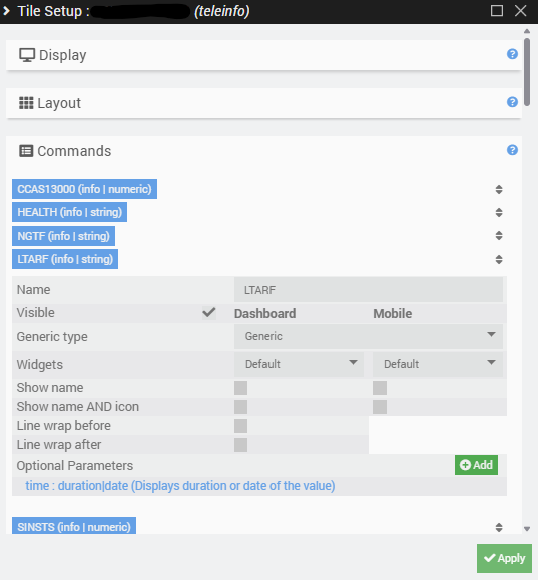
Task: Click the reorder handle for LTARF command
Action: (x=499, y=259)
